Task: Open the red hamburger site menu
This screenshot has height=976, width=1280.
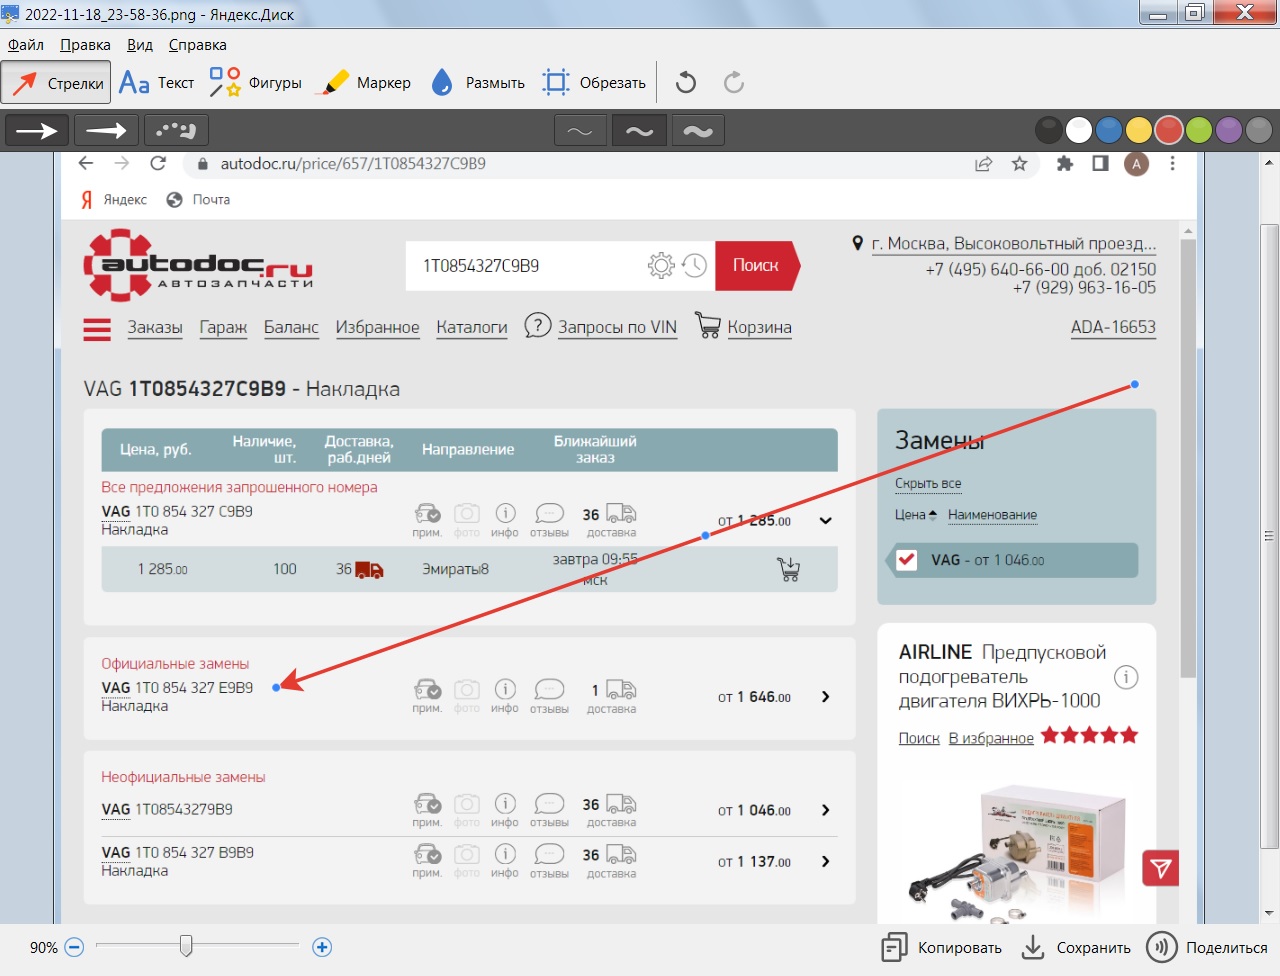Action: (x=97, y=329)
